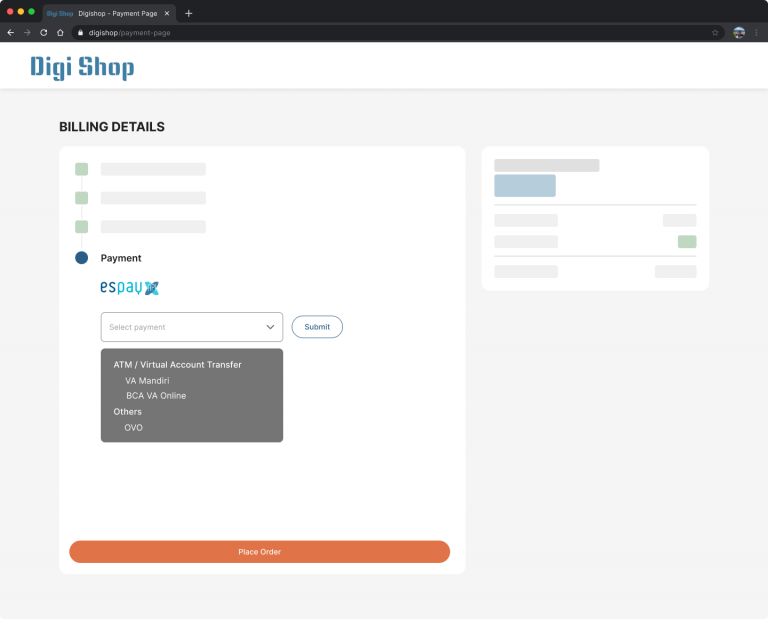Image resolution: width=768 pixels, height=619 pixels.
Task: Open a new browser tab
Action: [x=189, y=14]
